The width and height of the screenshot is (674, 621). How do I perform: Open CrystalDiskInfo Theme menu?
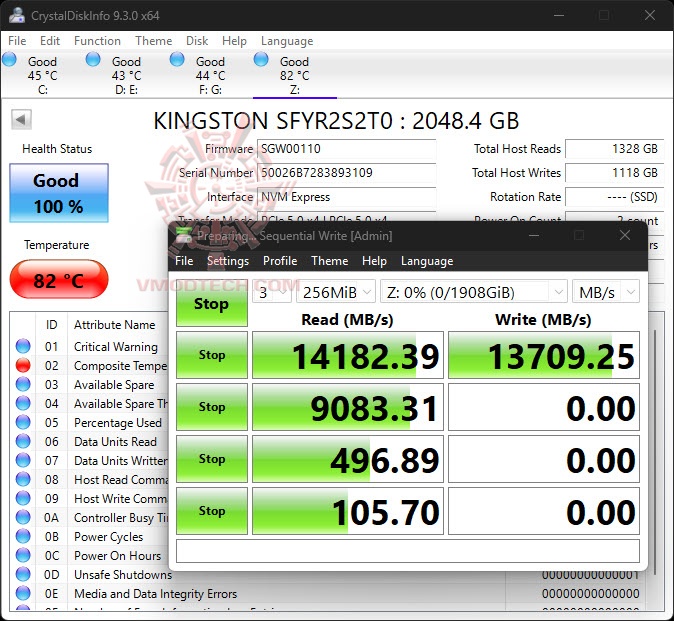153,41
